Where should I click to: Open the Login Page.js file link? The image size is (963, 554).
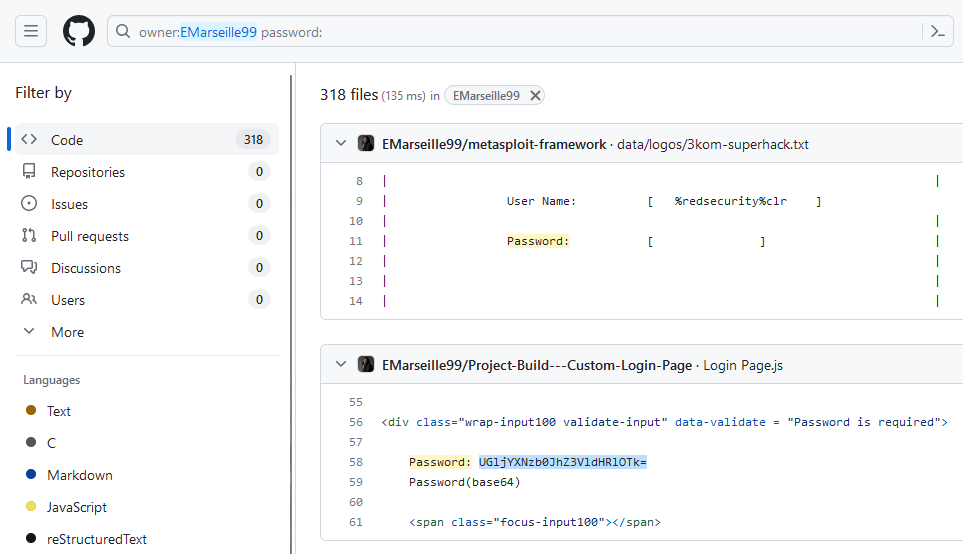pos(743,365)
